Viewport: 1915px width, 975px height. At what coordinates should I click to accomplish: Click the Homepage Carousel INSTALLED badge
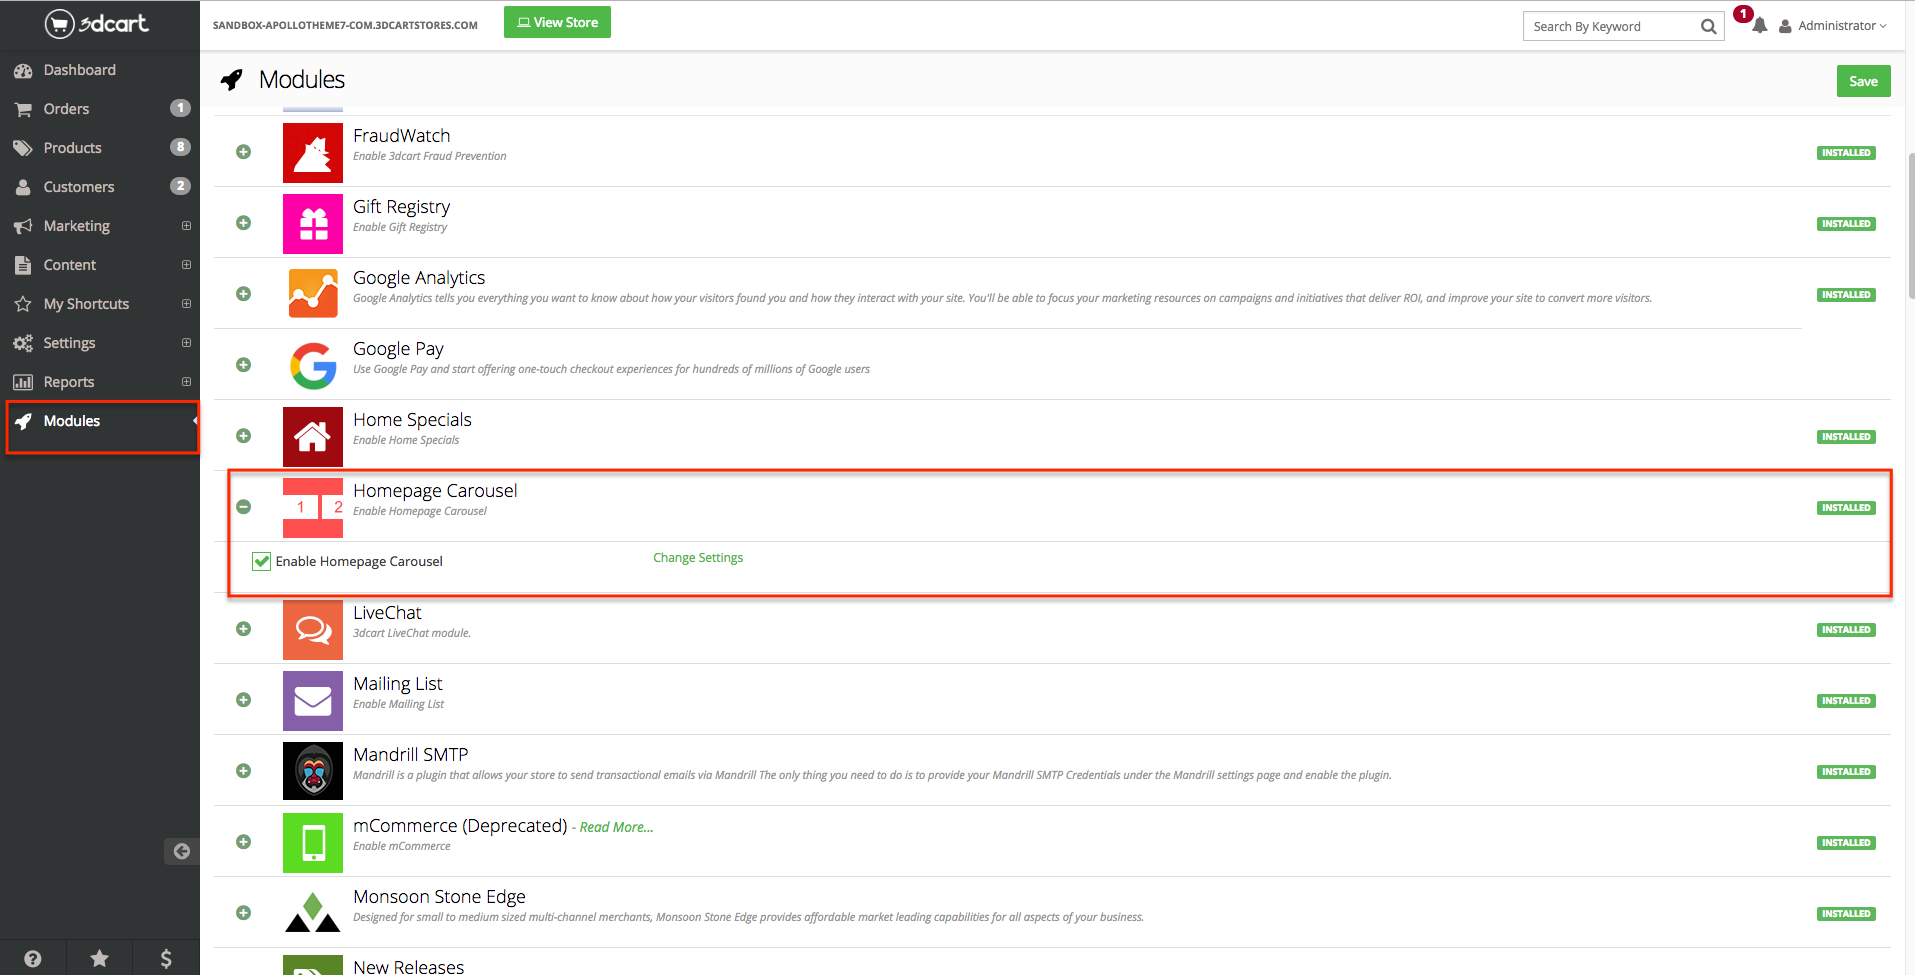[x=1846, y=508]
